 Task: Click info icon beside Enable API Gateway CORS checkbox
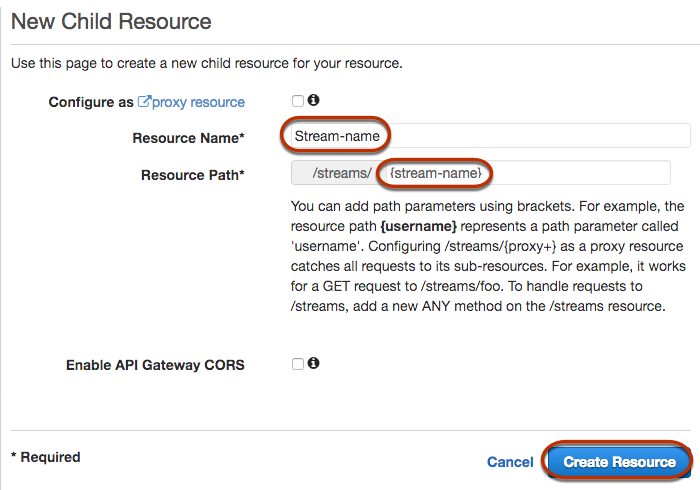(x=313, y=364)
